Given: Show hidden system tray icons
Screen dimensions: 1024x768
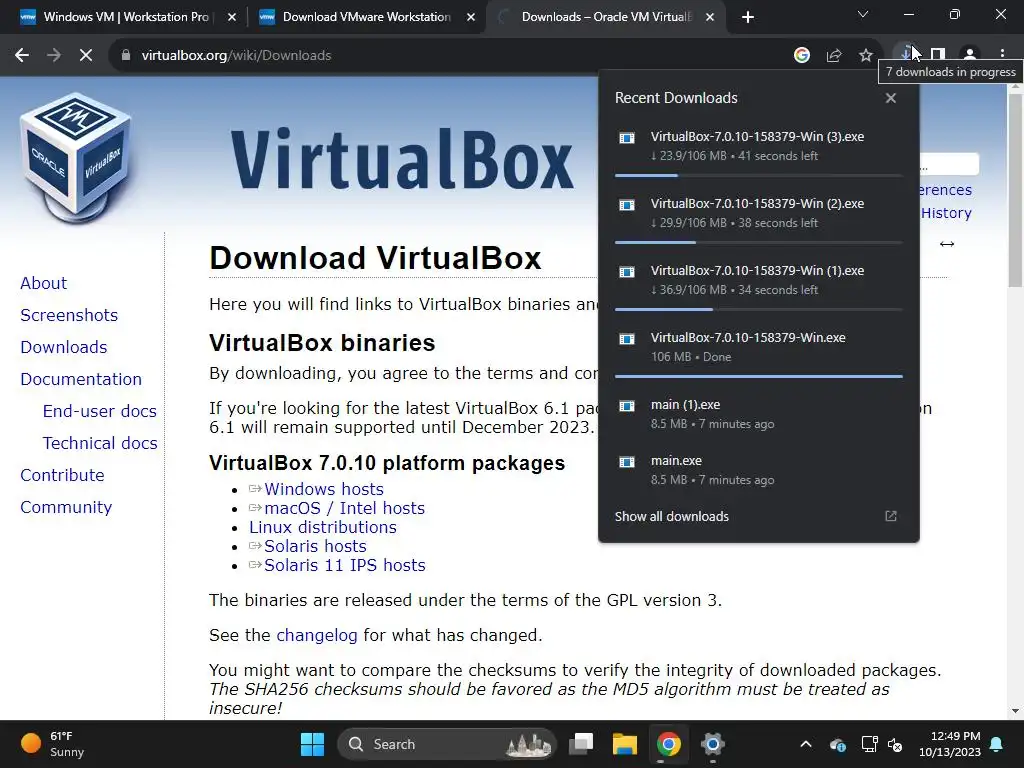Looking at the screenshot, I should point(806,744).
